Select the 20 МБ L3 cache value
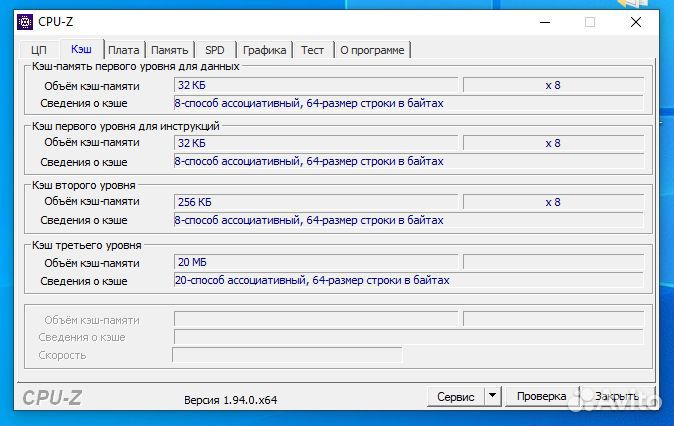Image resolution: width=674 pixels, height=426 pixels. pyautogui.click(x=316, y=262)
